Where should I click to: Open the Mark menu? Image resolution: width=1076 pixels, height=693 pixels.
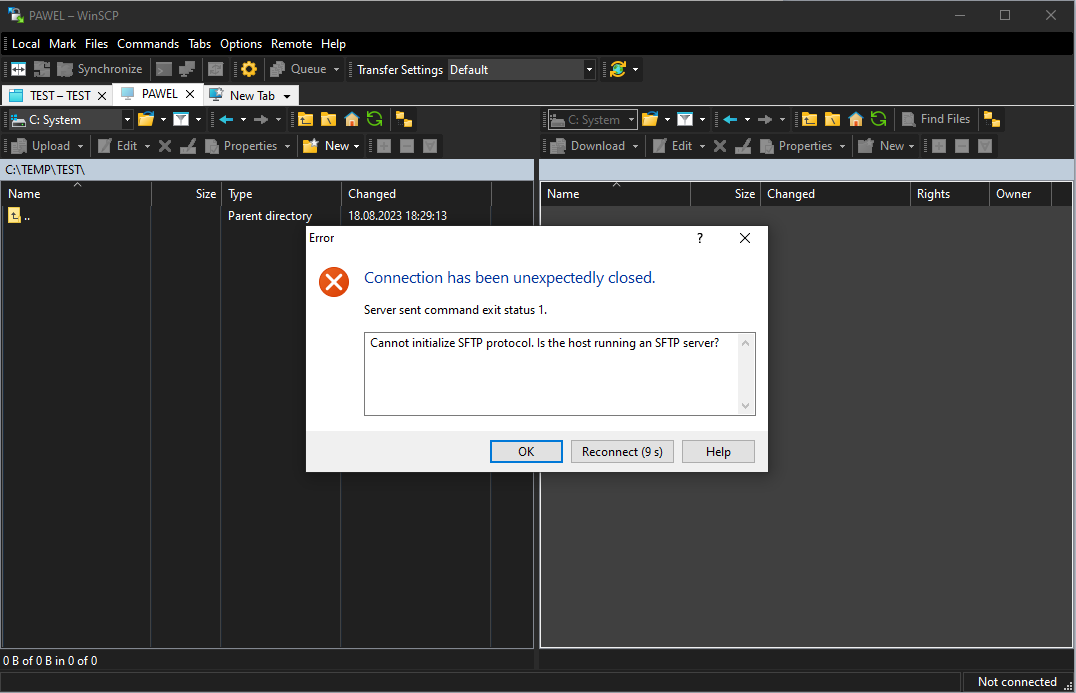click(x=62, y=44)
